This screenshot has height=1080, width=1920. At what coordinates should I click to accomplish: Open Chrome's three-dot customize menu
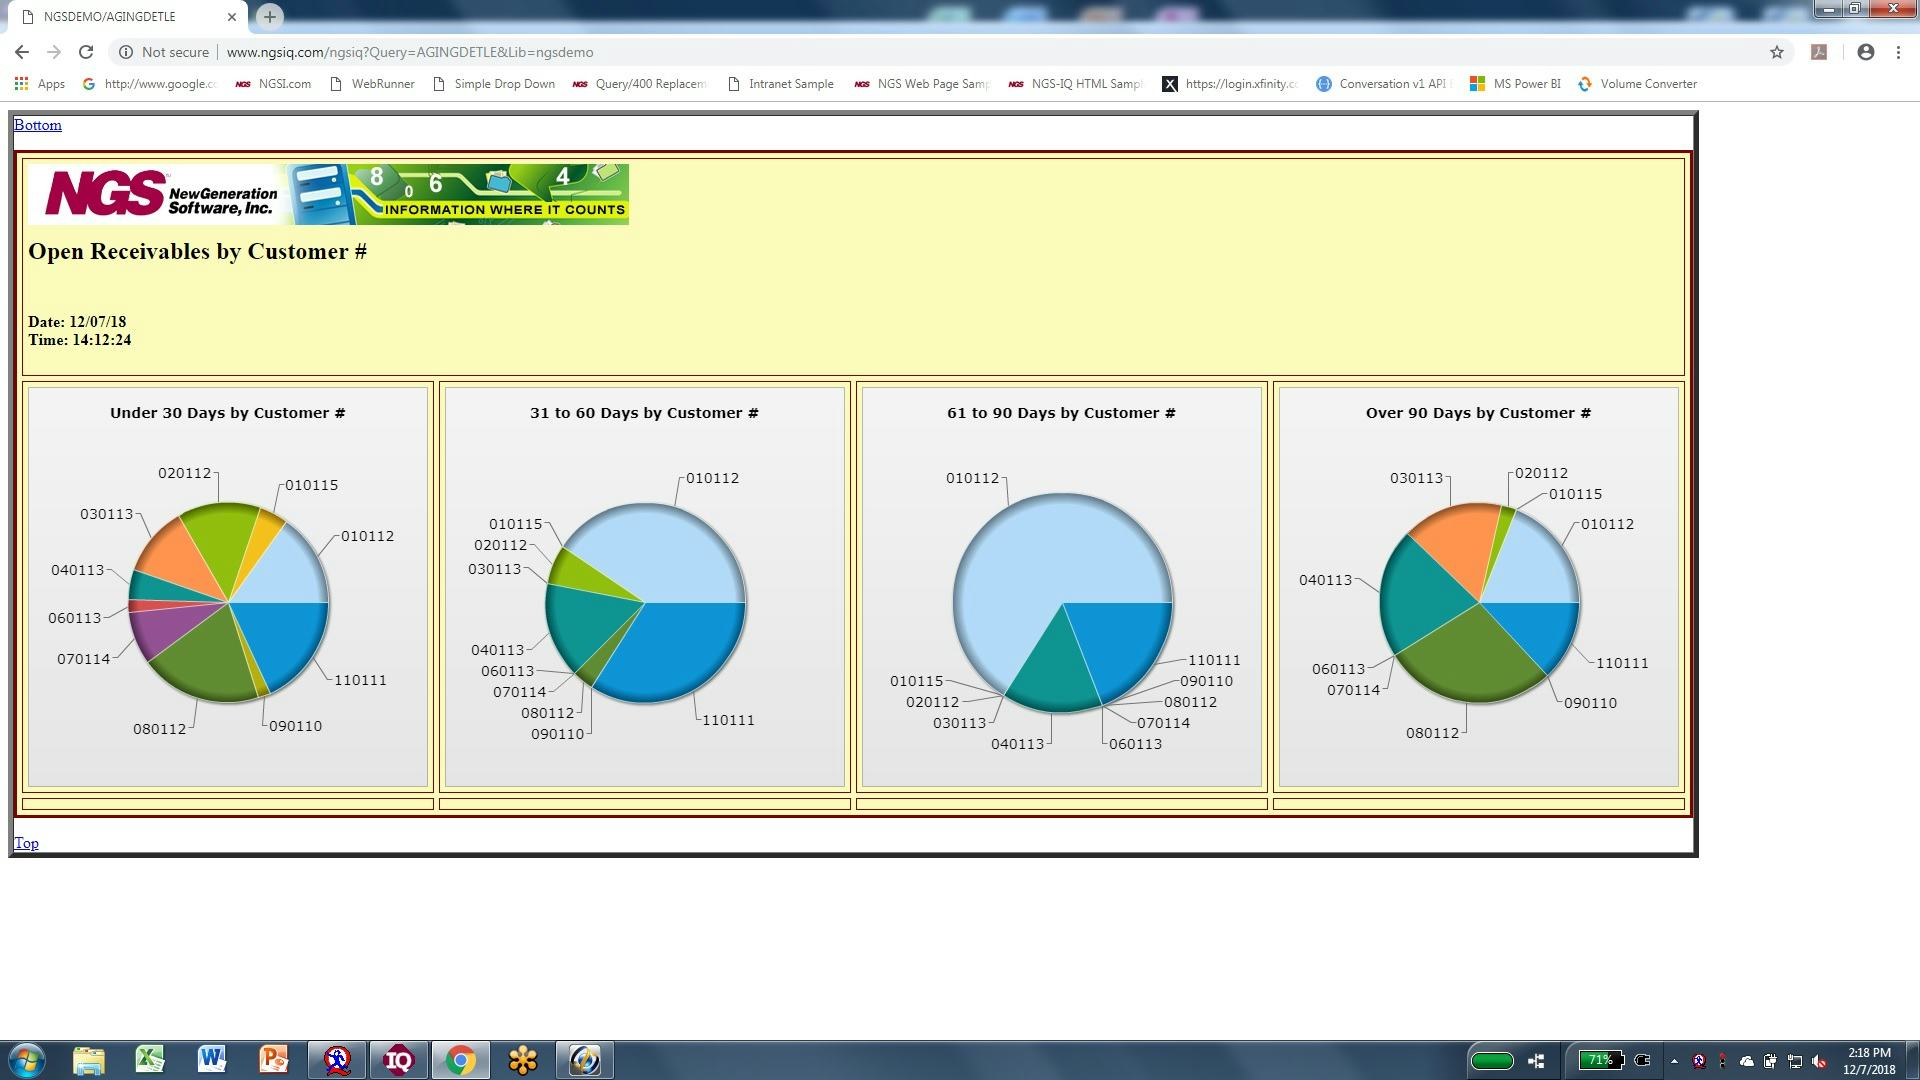click(1899, 52)
